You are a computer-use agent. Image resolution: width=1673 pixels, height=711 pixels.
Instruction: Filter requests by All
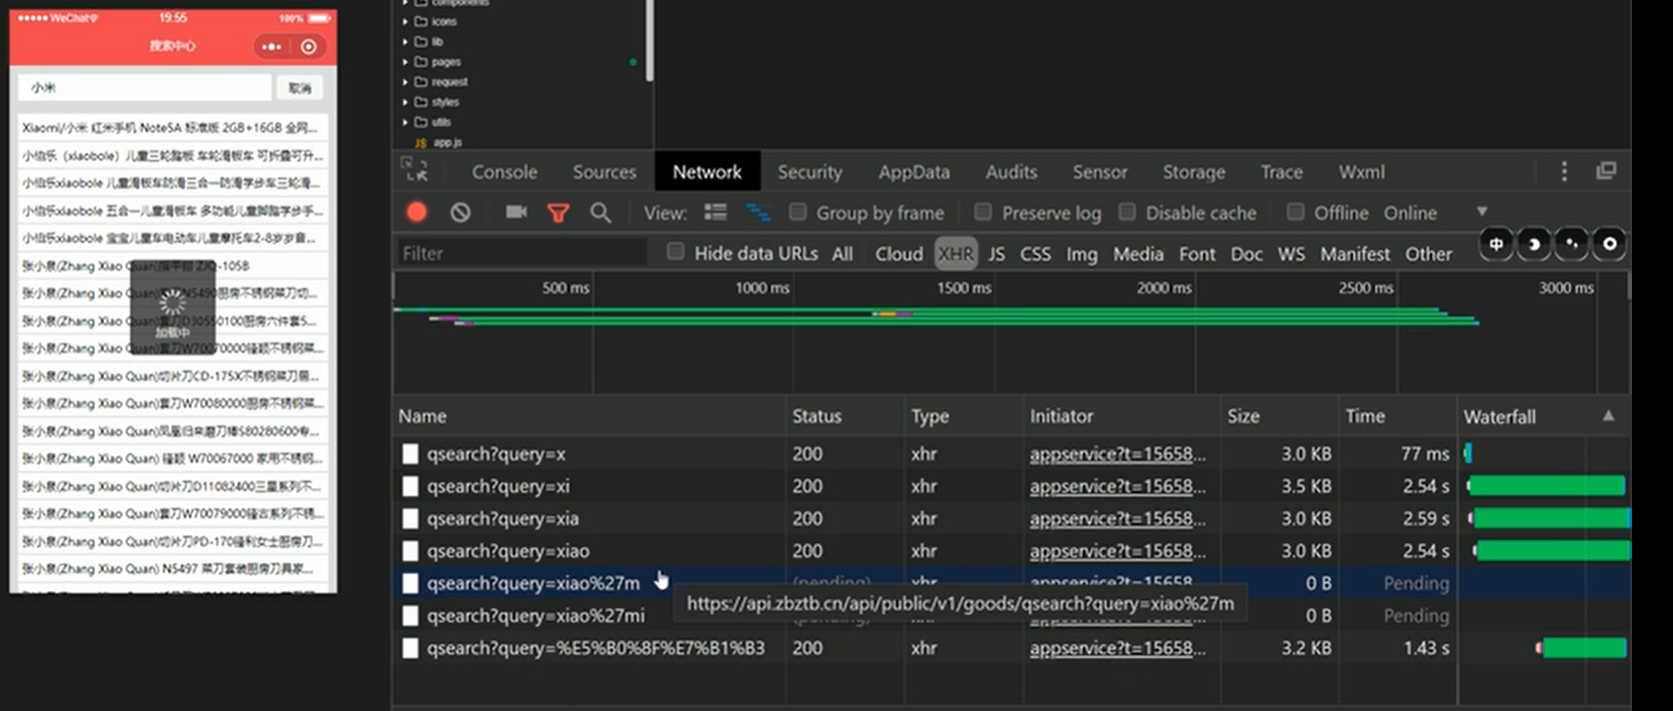pyautogui.click(x=843, y=254)
